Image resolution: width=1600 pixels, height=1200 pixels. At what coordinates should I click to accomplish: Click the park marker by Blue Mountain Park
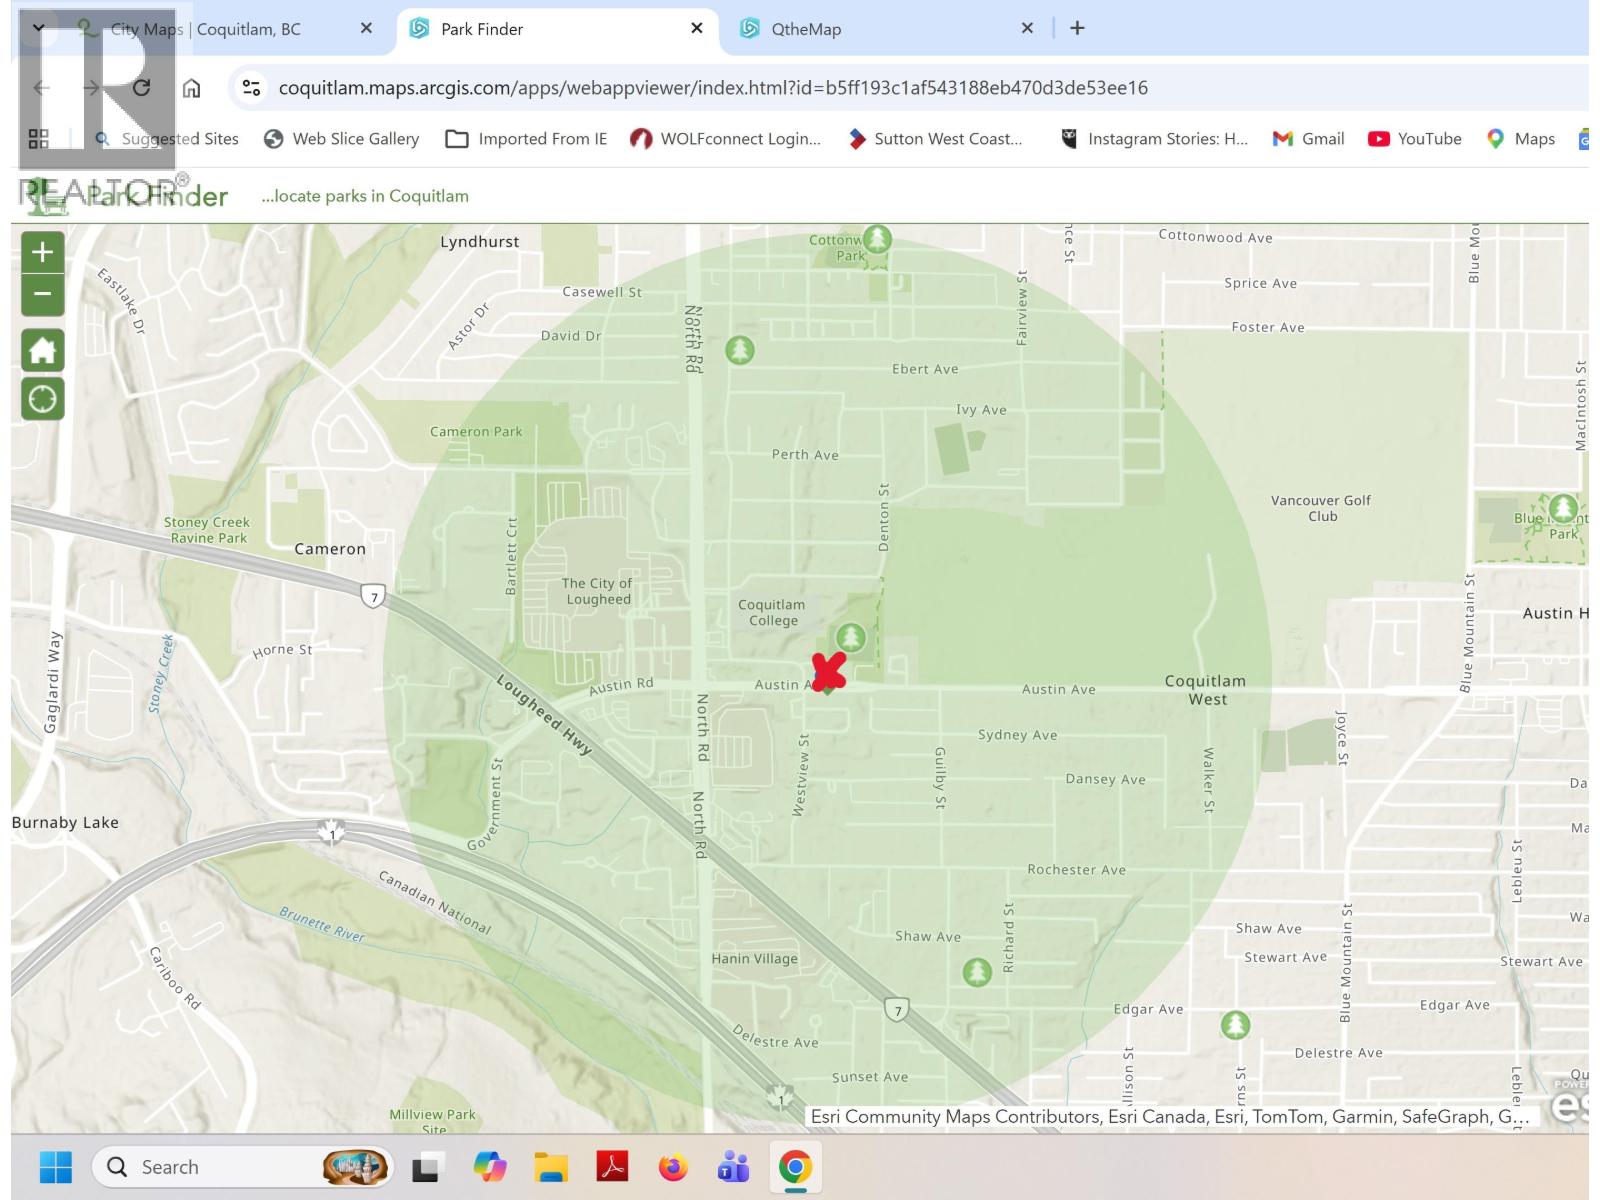coord(1563,508)
